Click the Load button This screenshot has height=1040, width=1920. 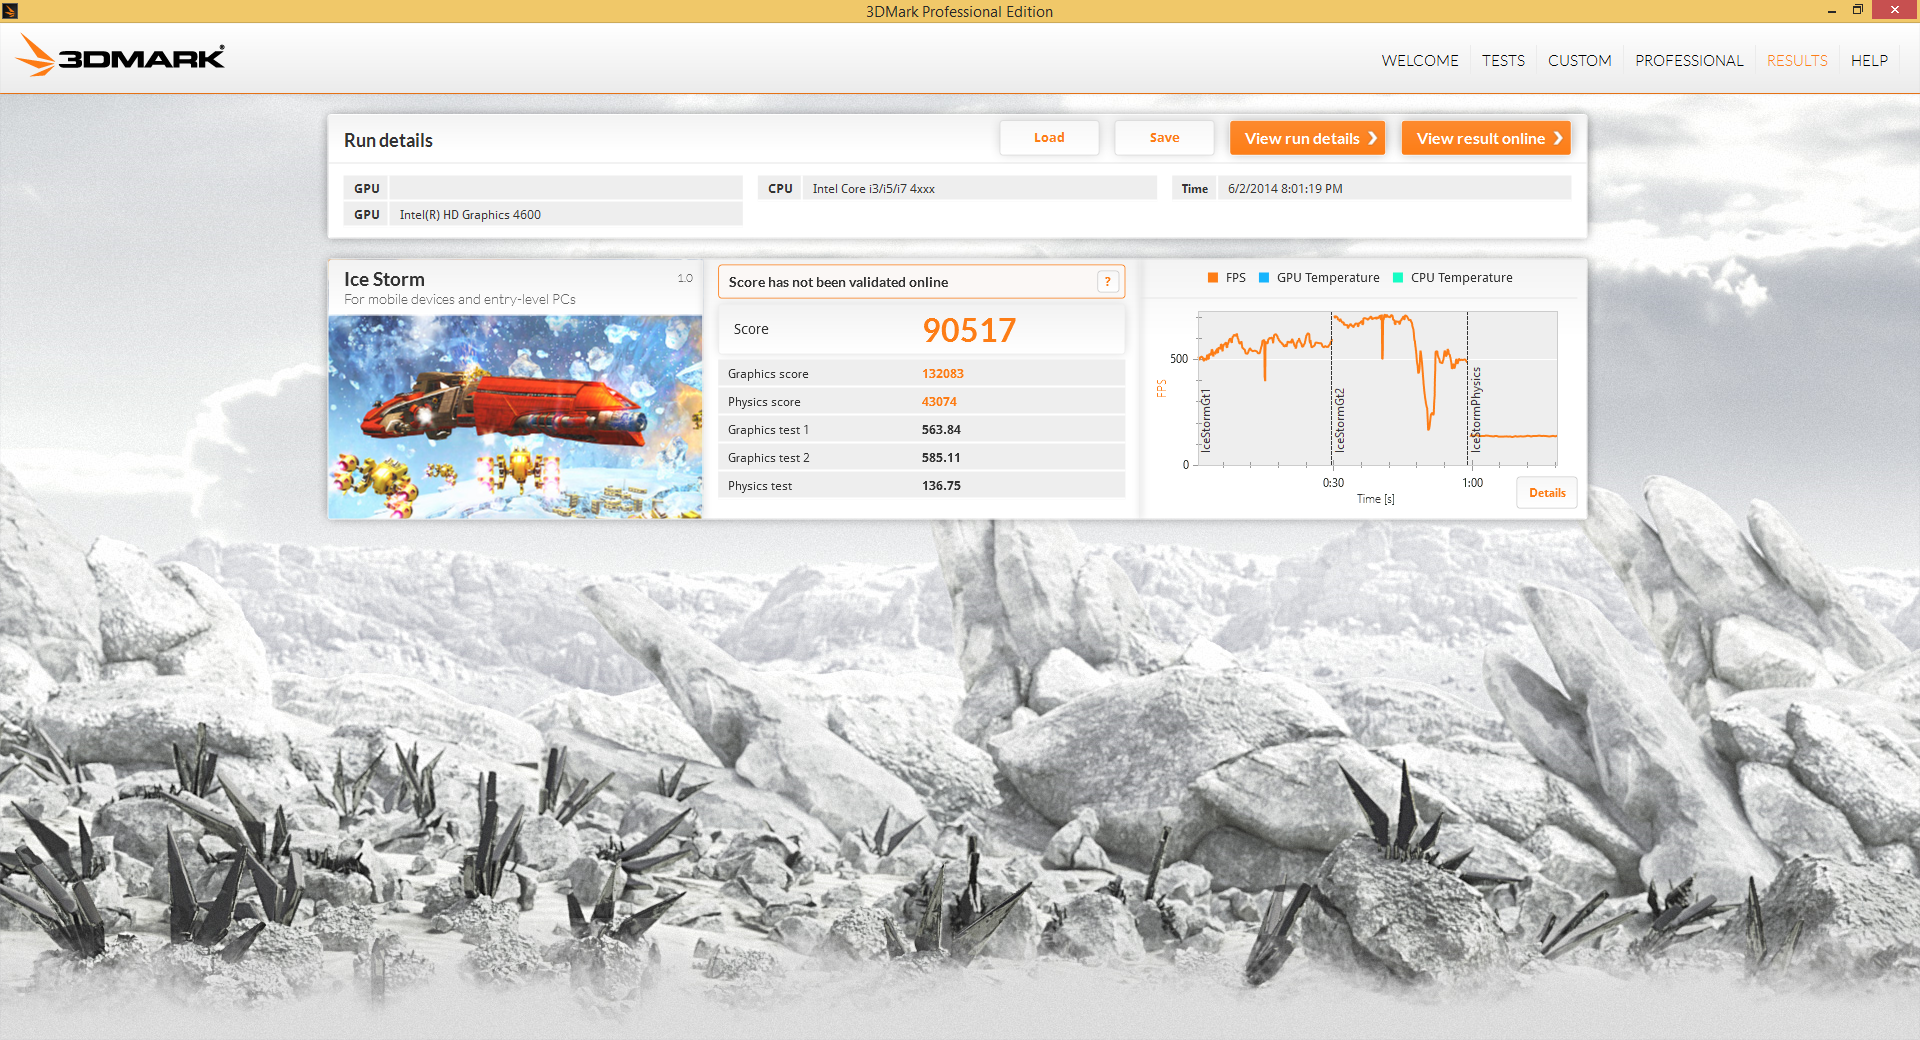(x=1049, y=138)
